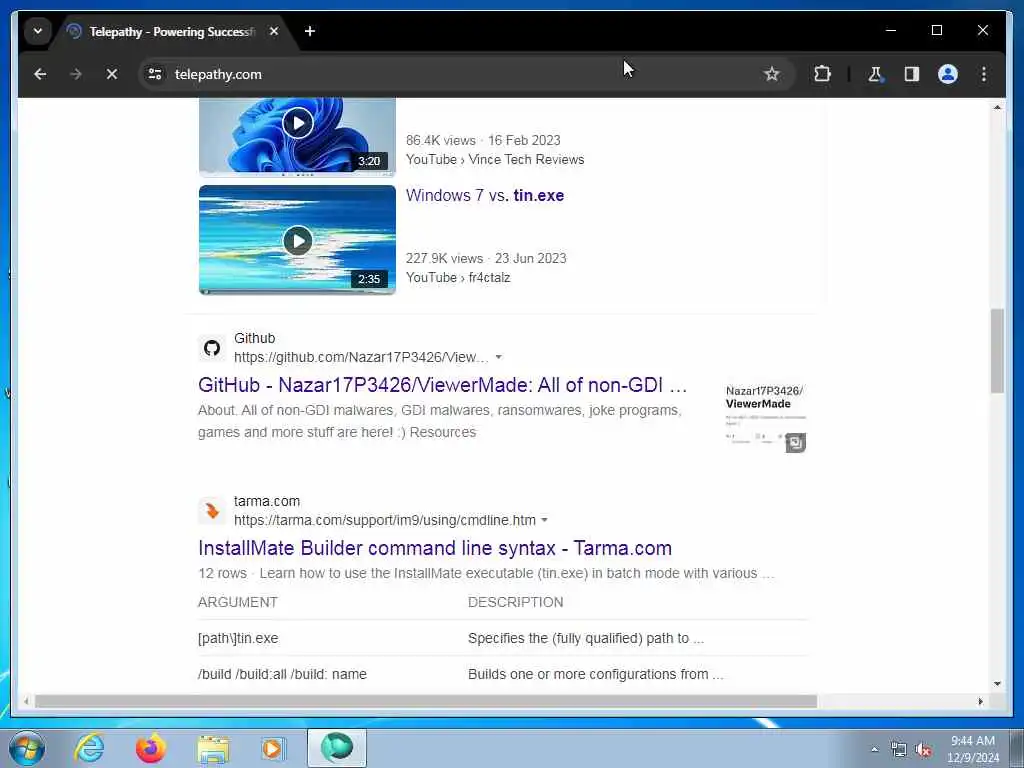Viewport: 1024px width, 768px height.
Task: Click the tarma.com favicon icon
Action: point(212,511)
